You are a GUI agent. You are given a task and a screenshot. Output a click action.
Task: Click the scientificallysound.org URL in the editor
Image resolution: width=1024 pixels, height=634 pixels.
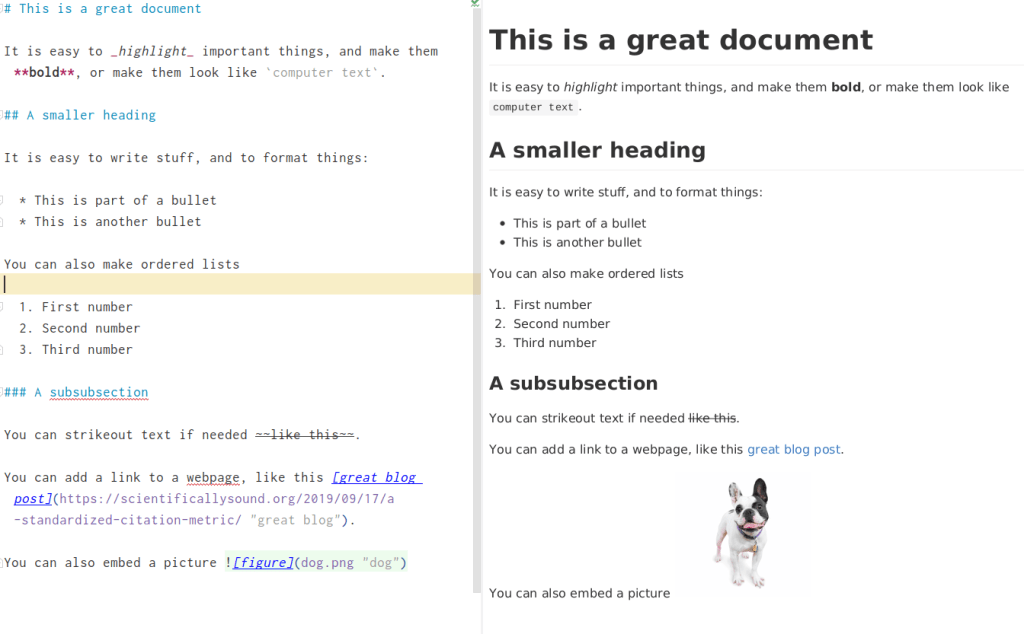[224, 499]
